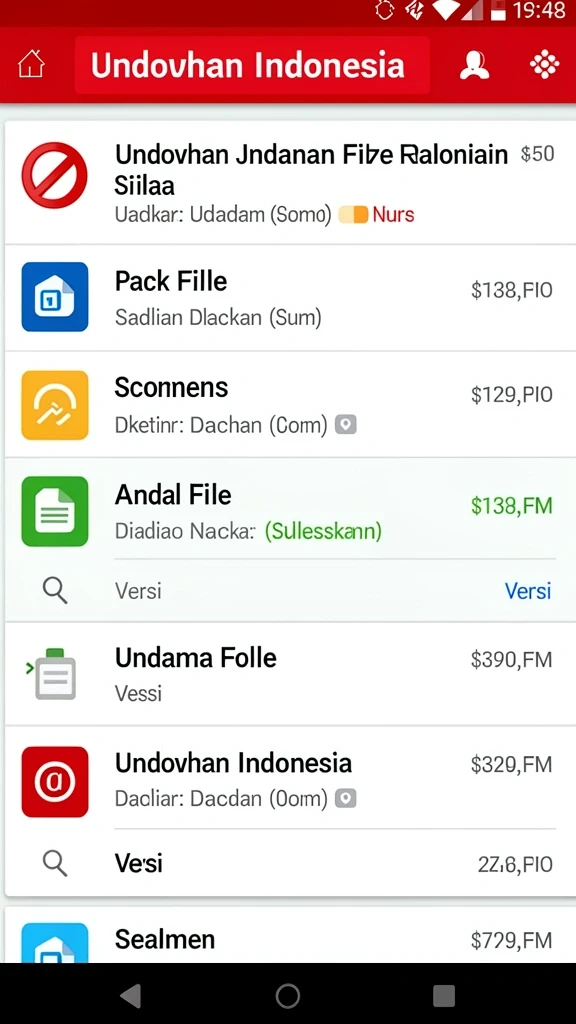The height and width of the screenshot is (1024, 576).
Task: Tap the Android back navigation button
Action: (131, 996)
